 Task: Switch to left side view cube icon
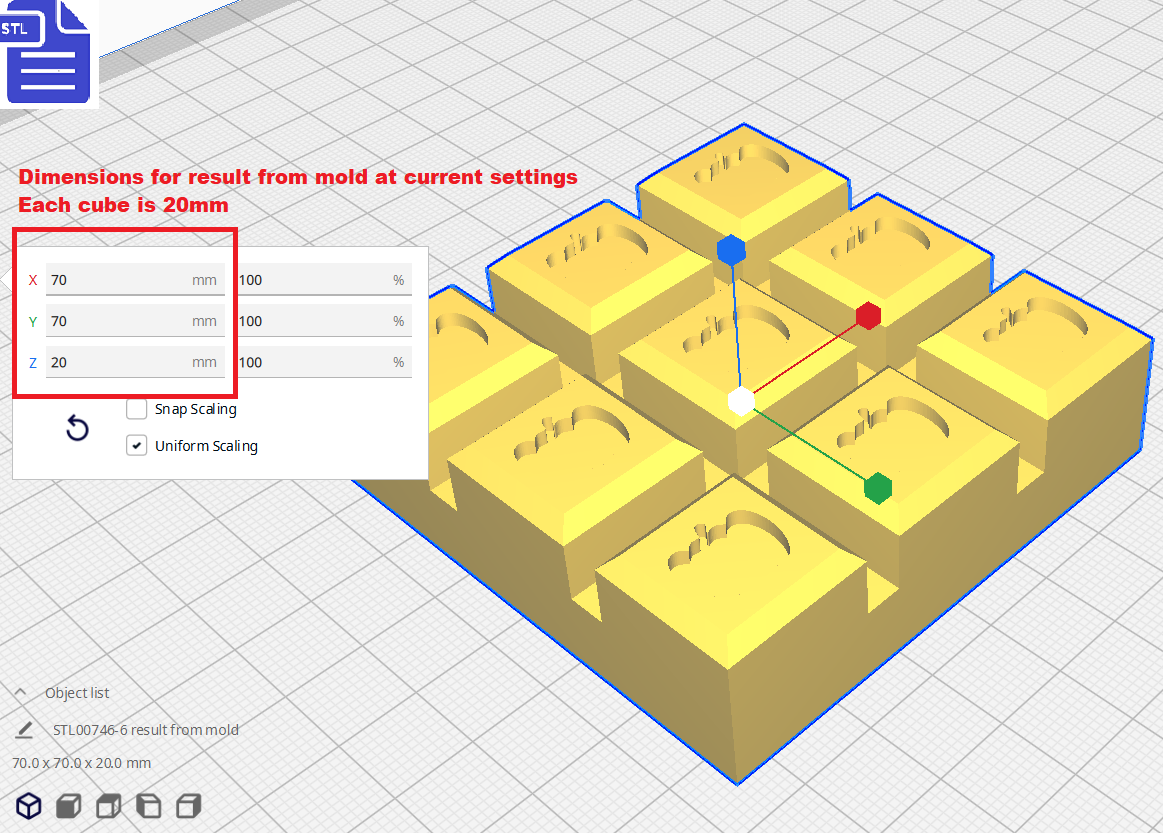149,806
